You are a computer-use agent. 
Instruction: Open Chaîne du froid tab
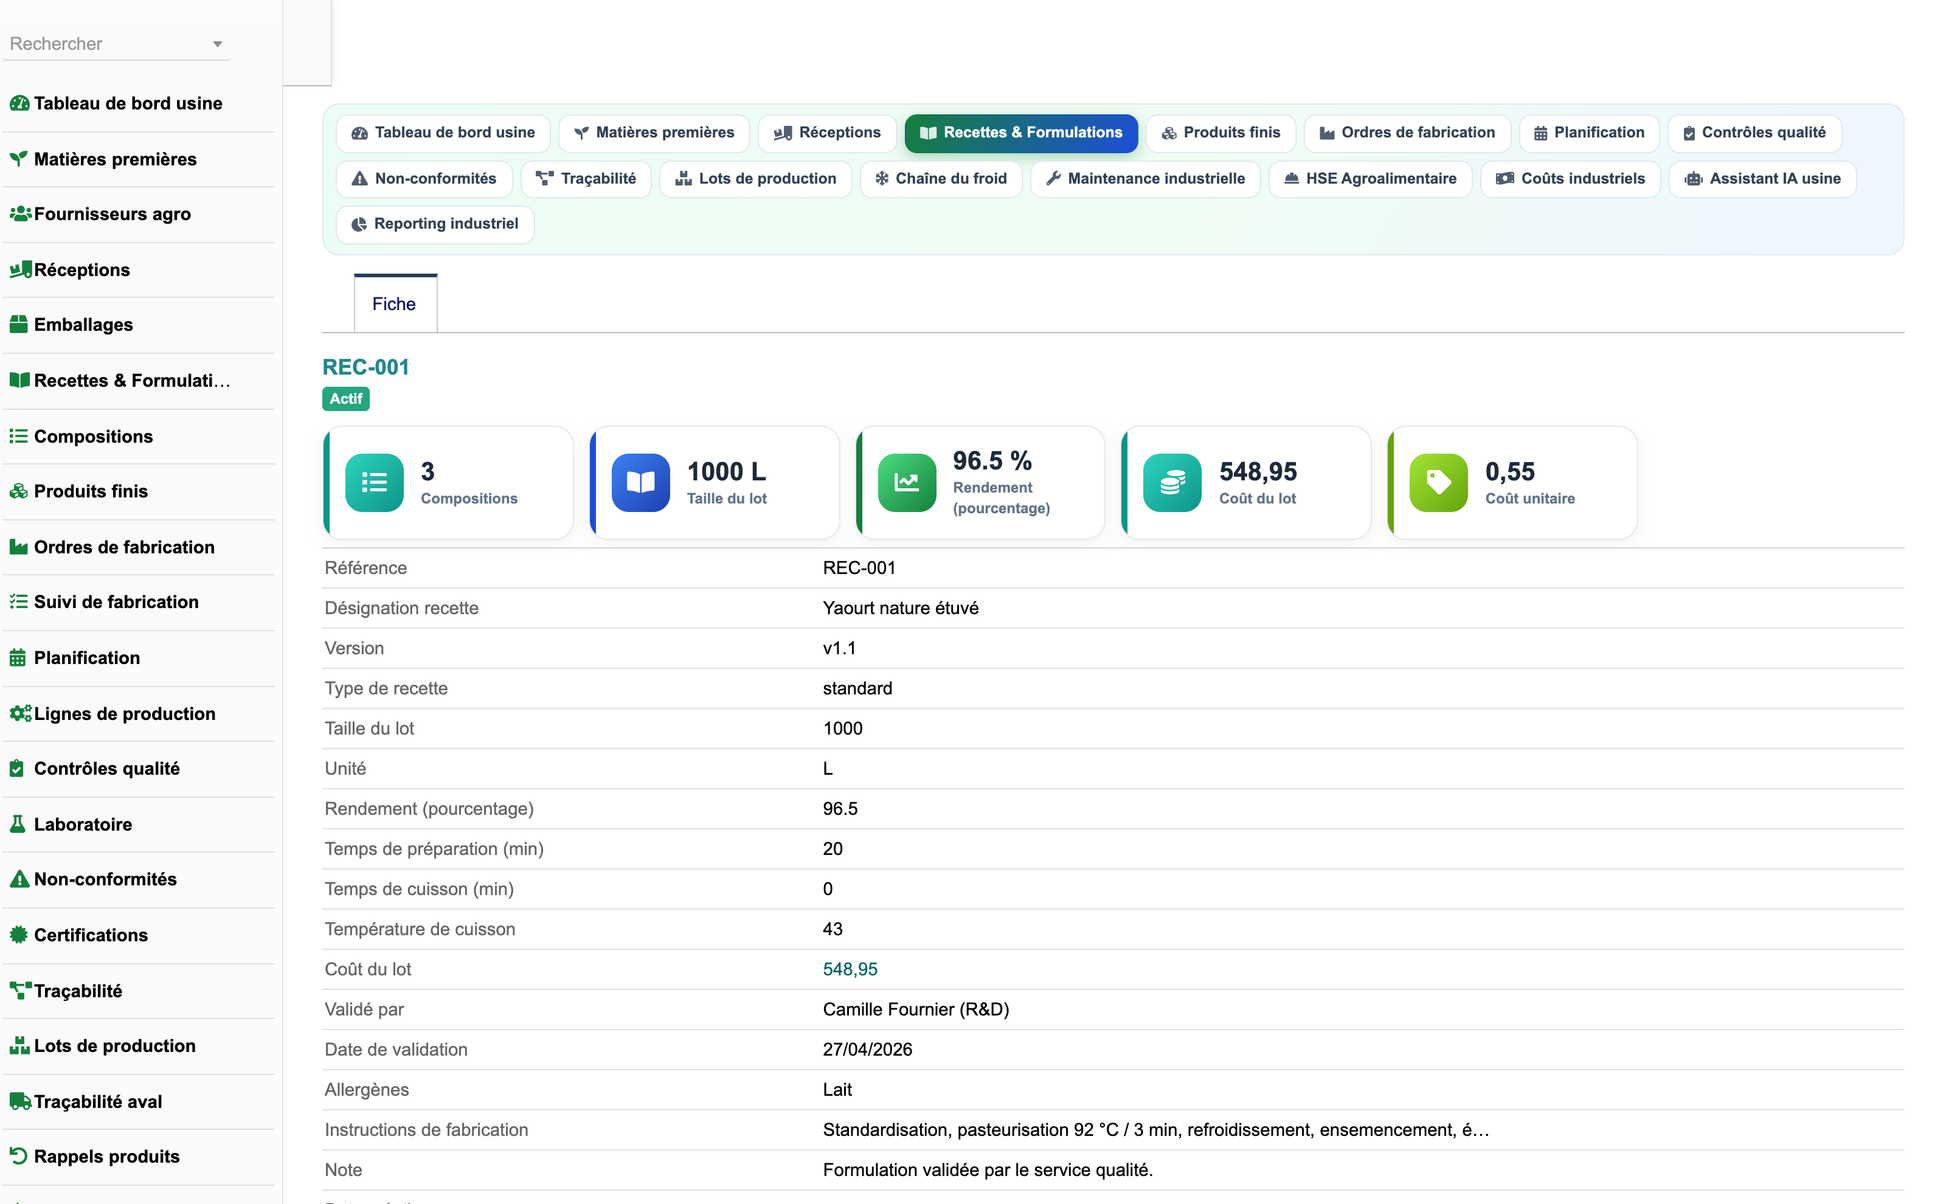click(941, 179)
